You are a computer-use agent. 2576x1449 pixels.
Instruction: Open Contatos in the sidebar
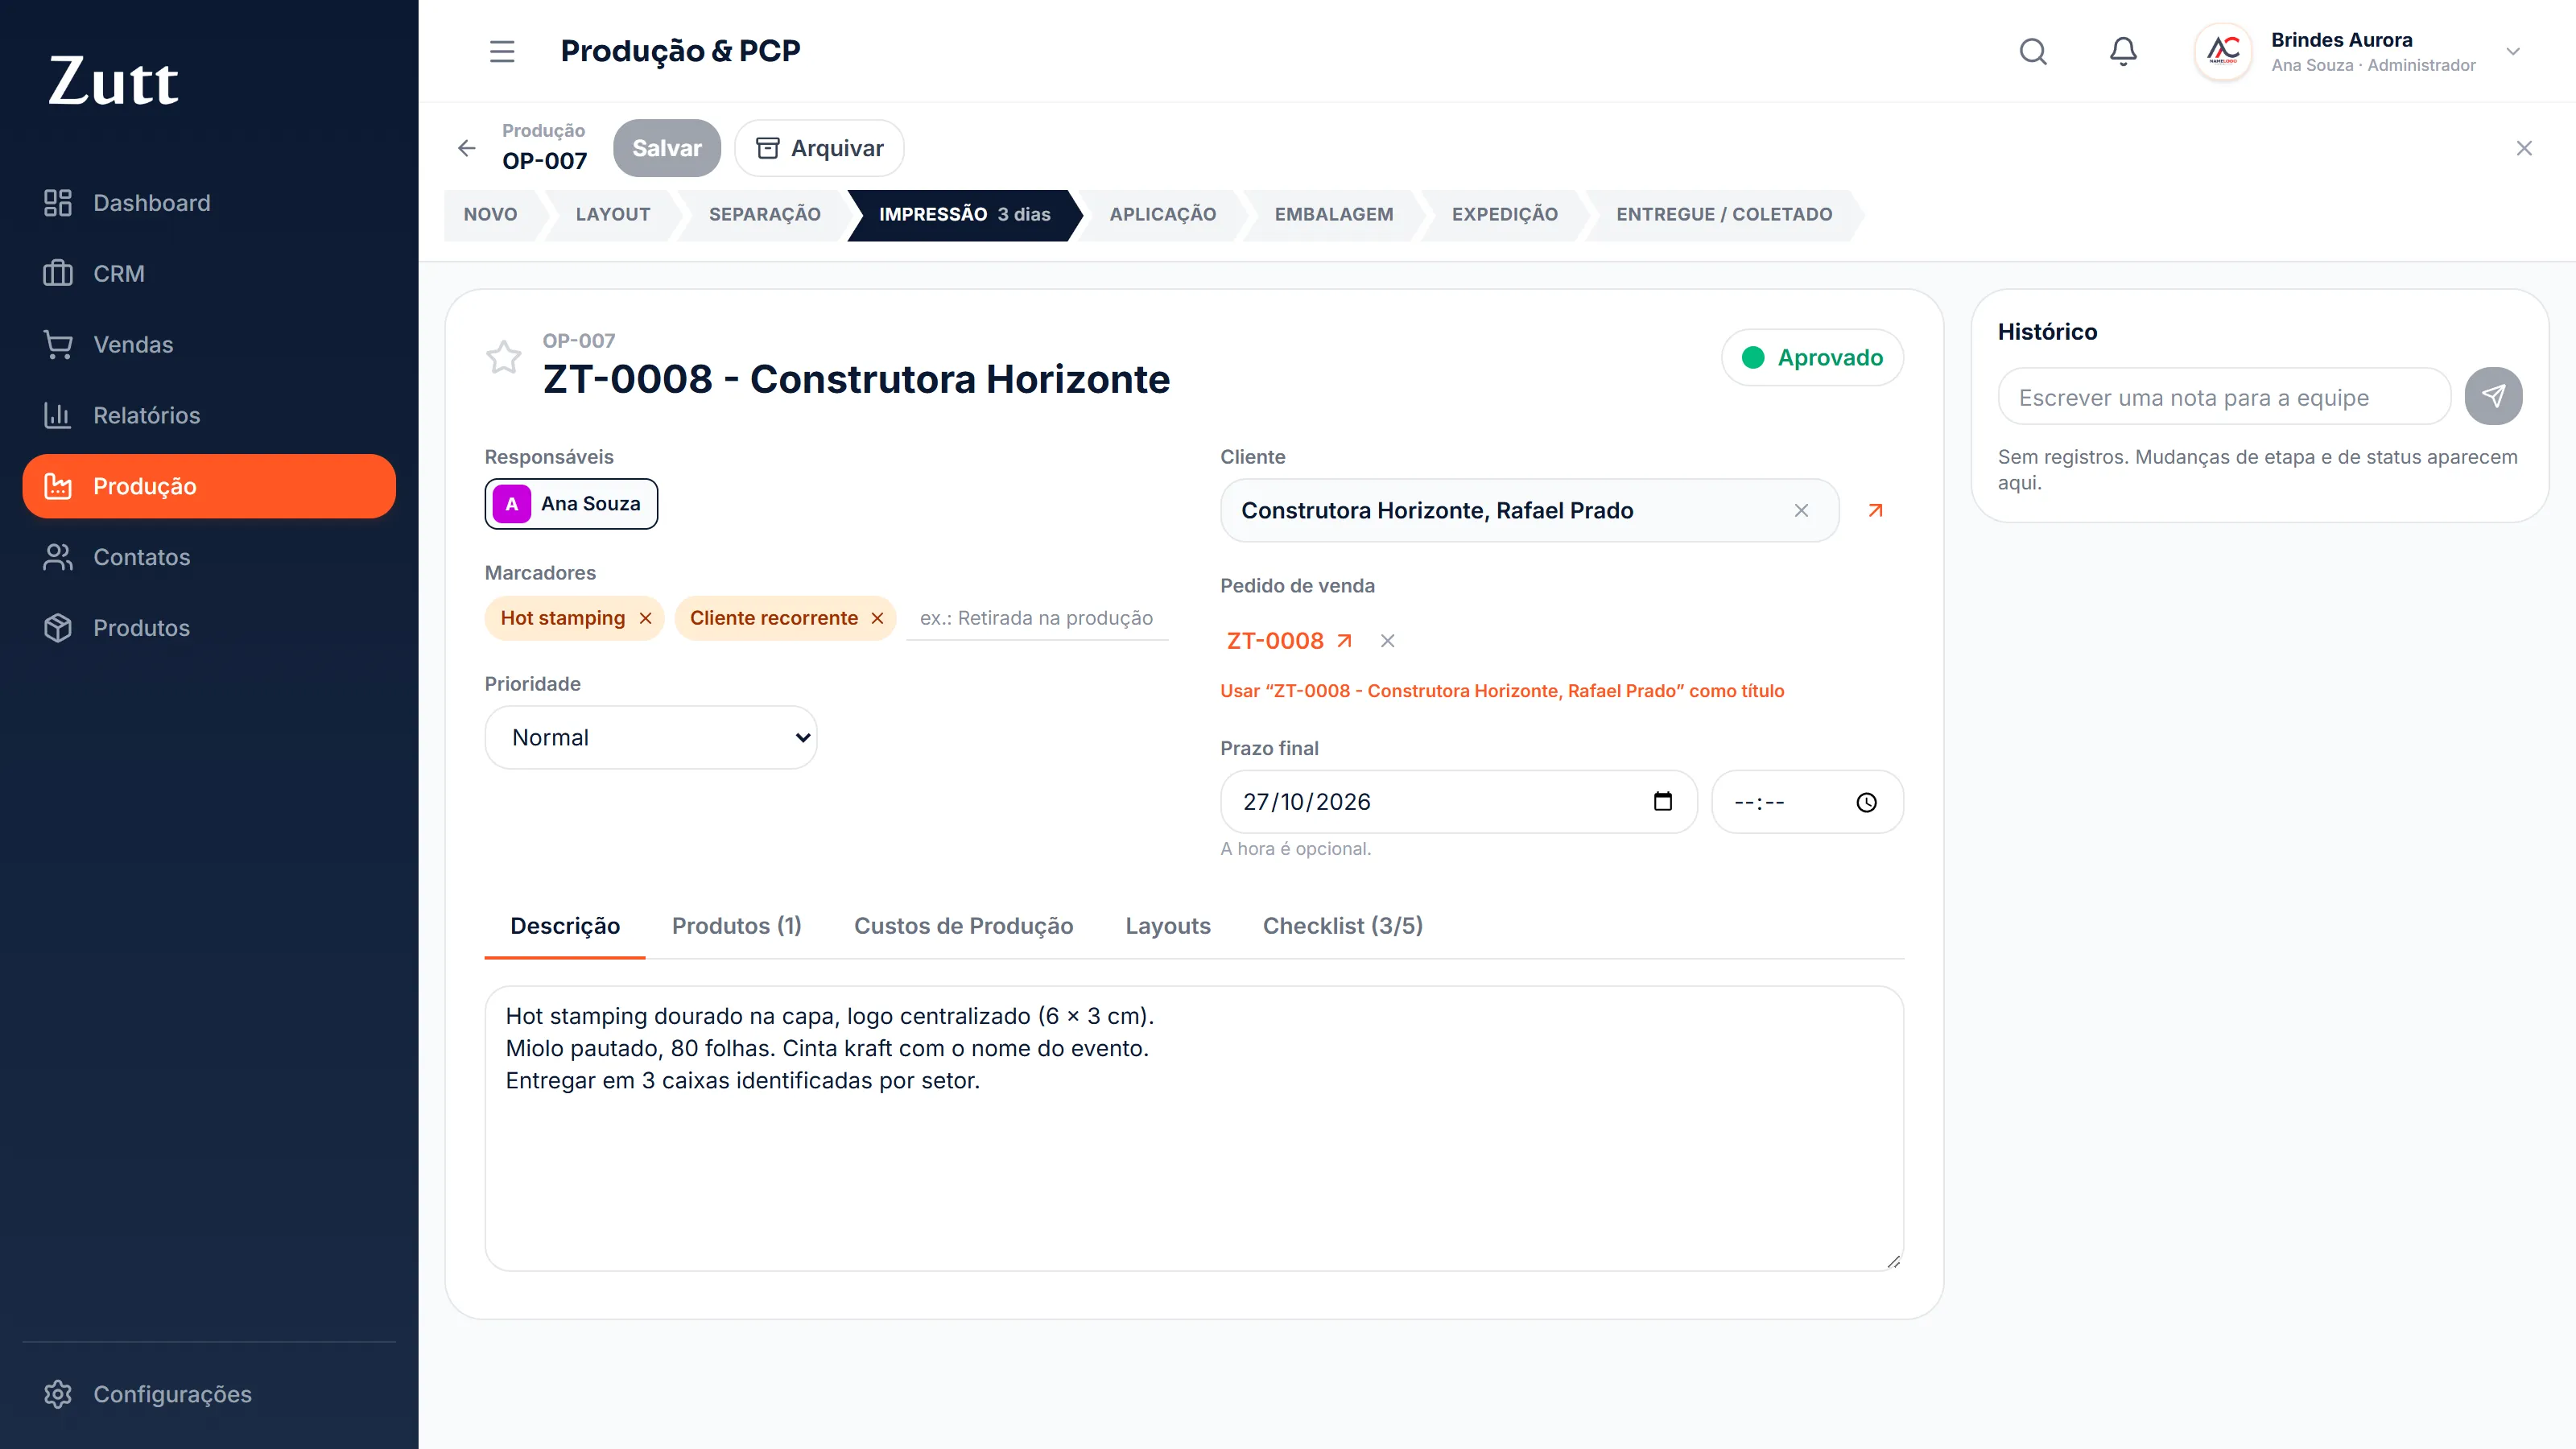[x=209, y=557]
